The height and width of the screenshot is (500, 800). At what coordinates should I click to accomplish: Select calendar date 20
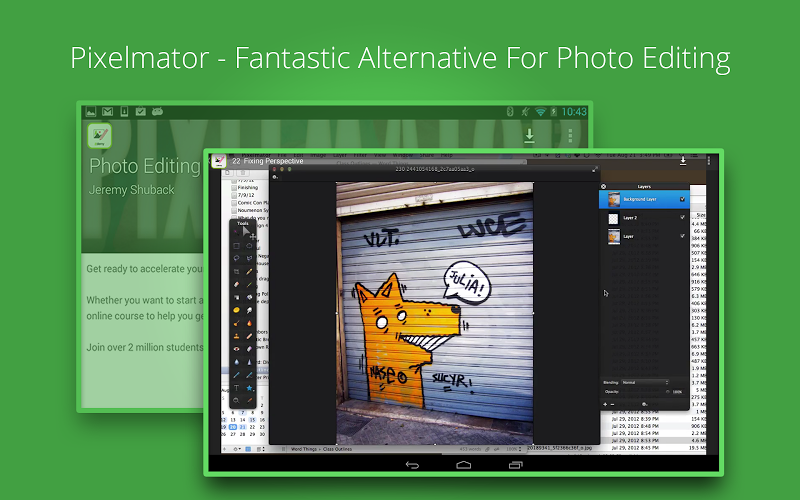[233, 427]
